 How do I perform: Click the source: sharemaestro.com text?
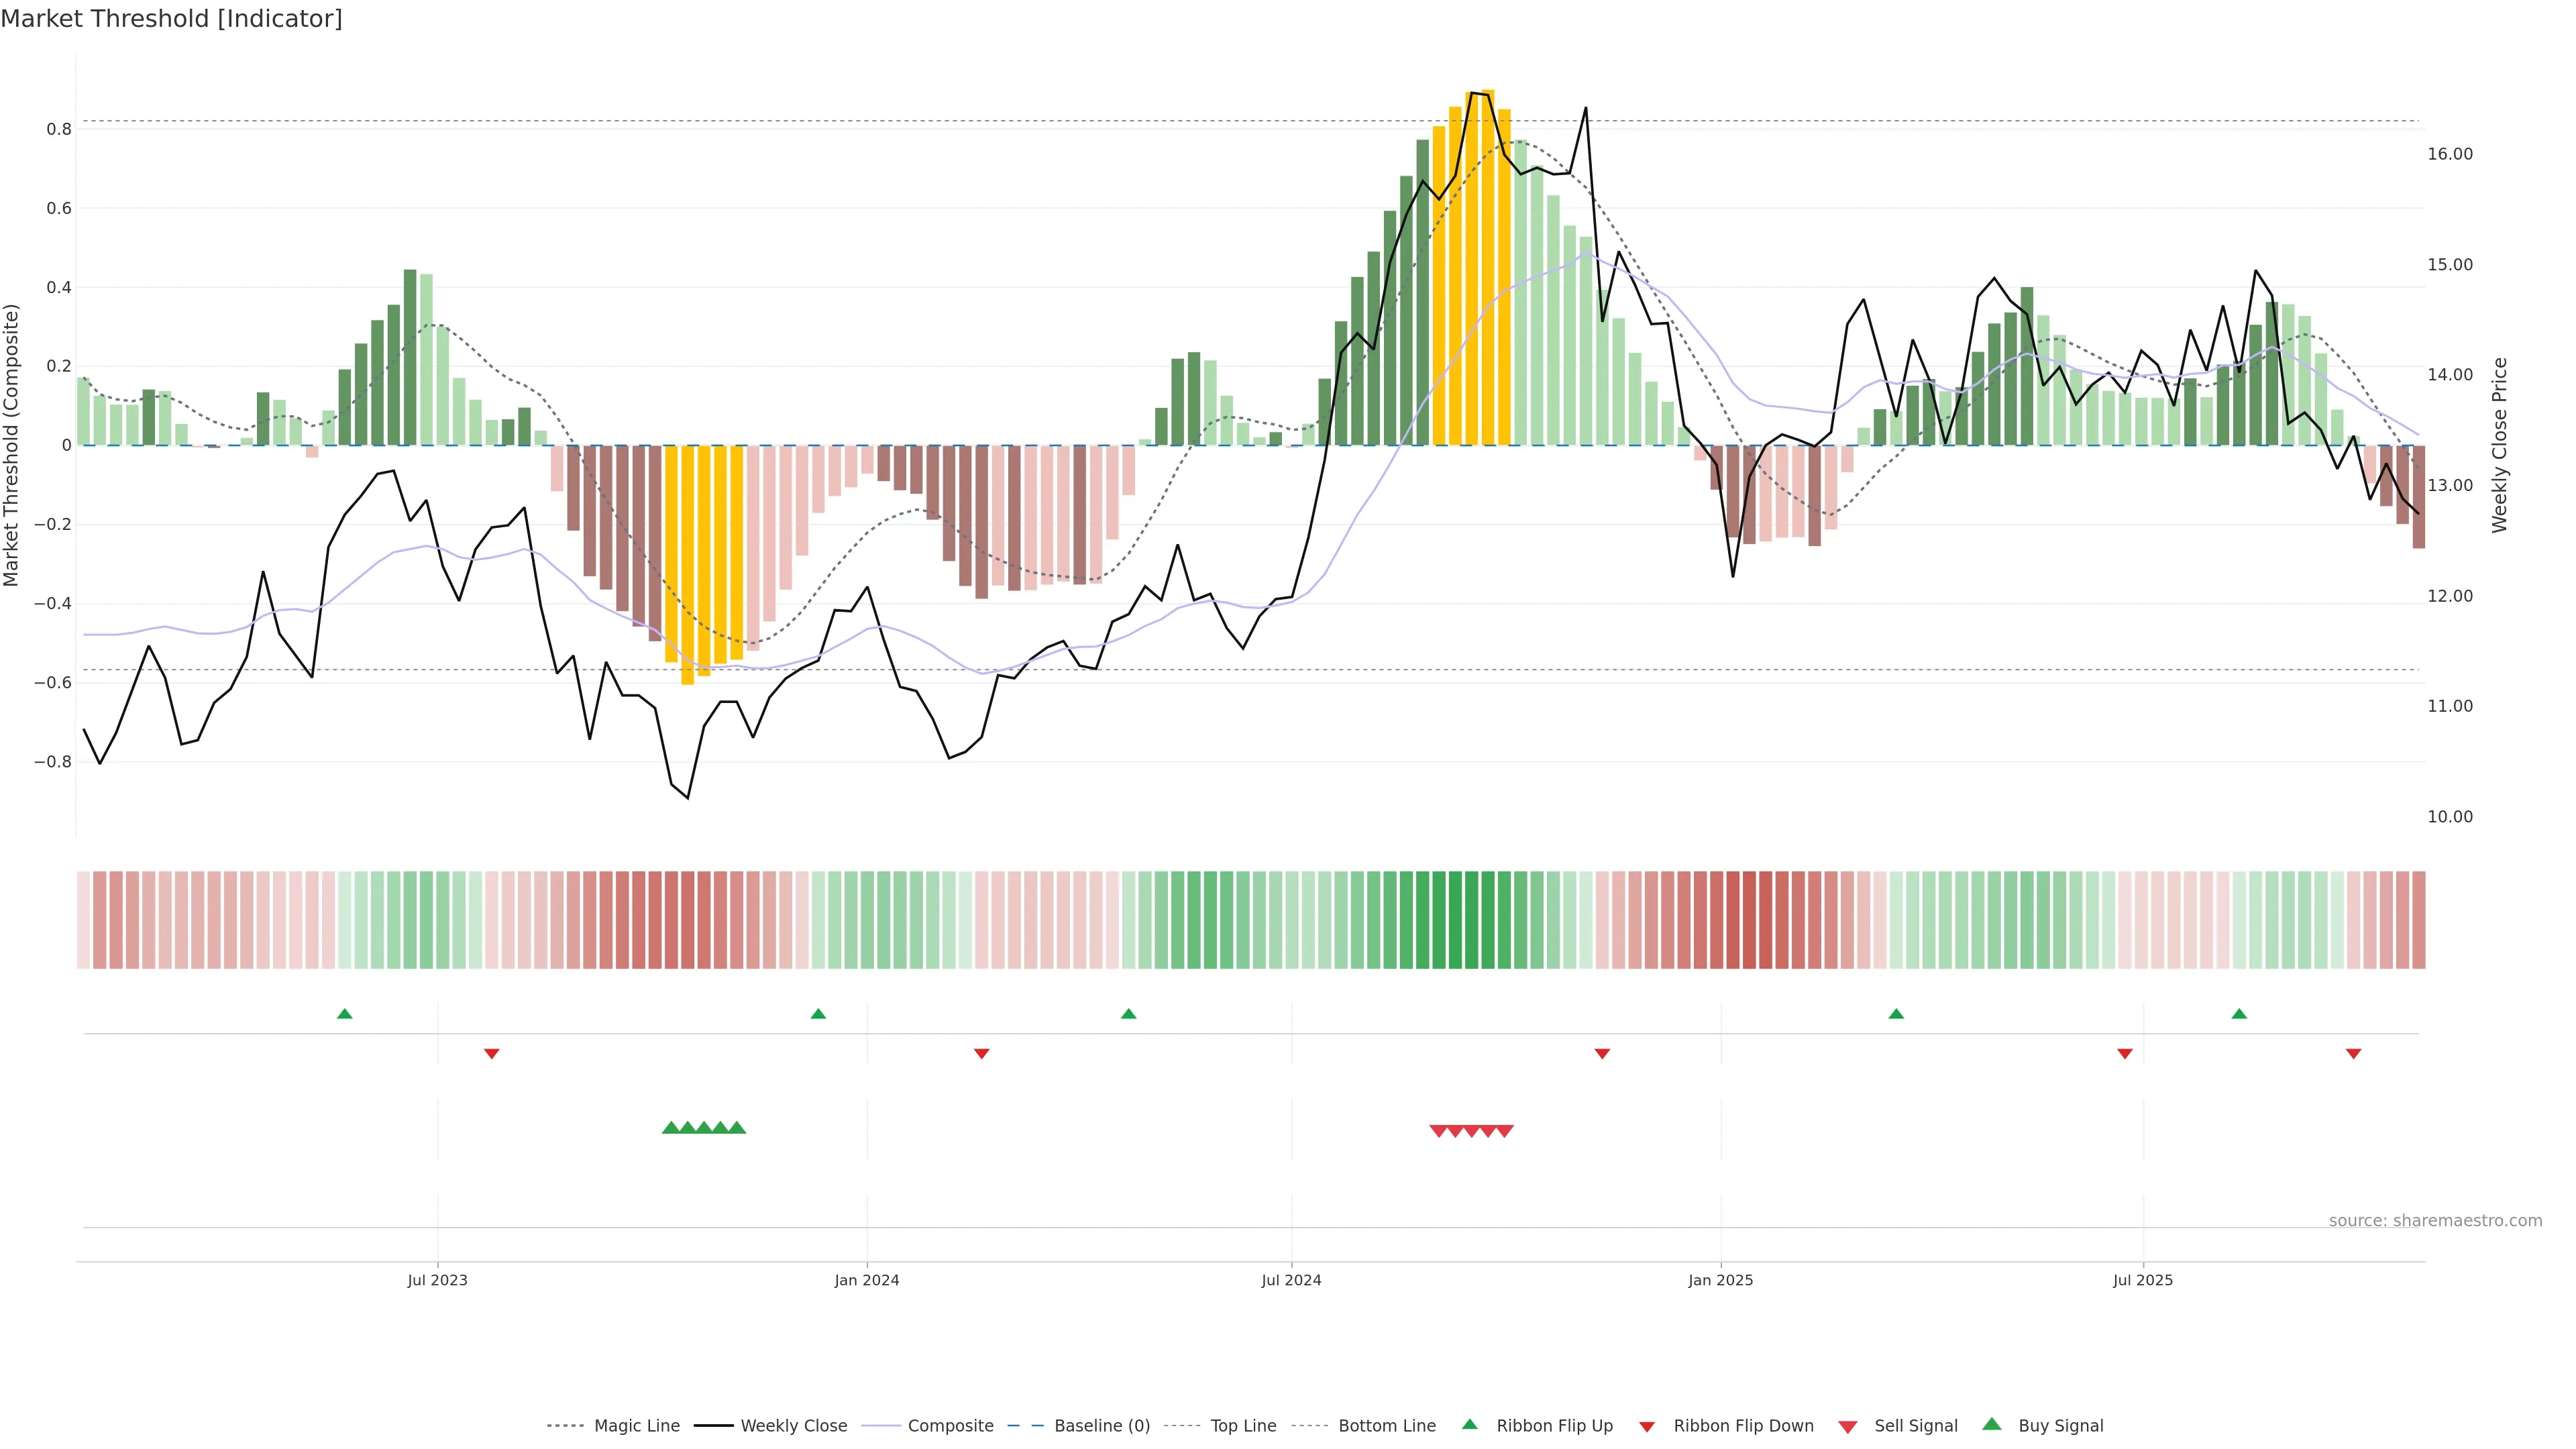[2435, 1221]
